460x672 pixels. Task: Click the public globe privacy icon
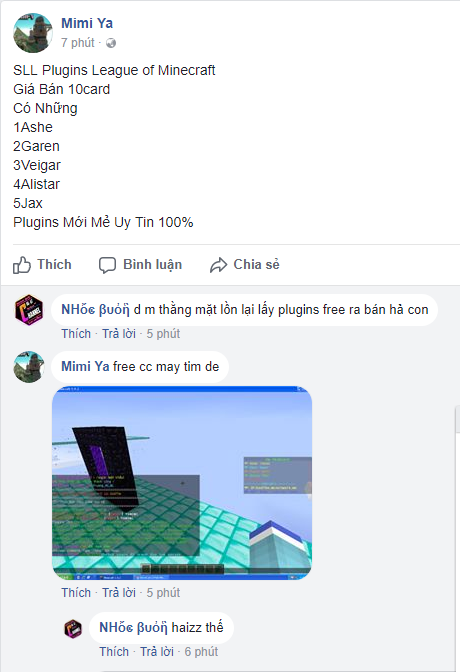click(x=111, y=43)
